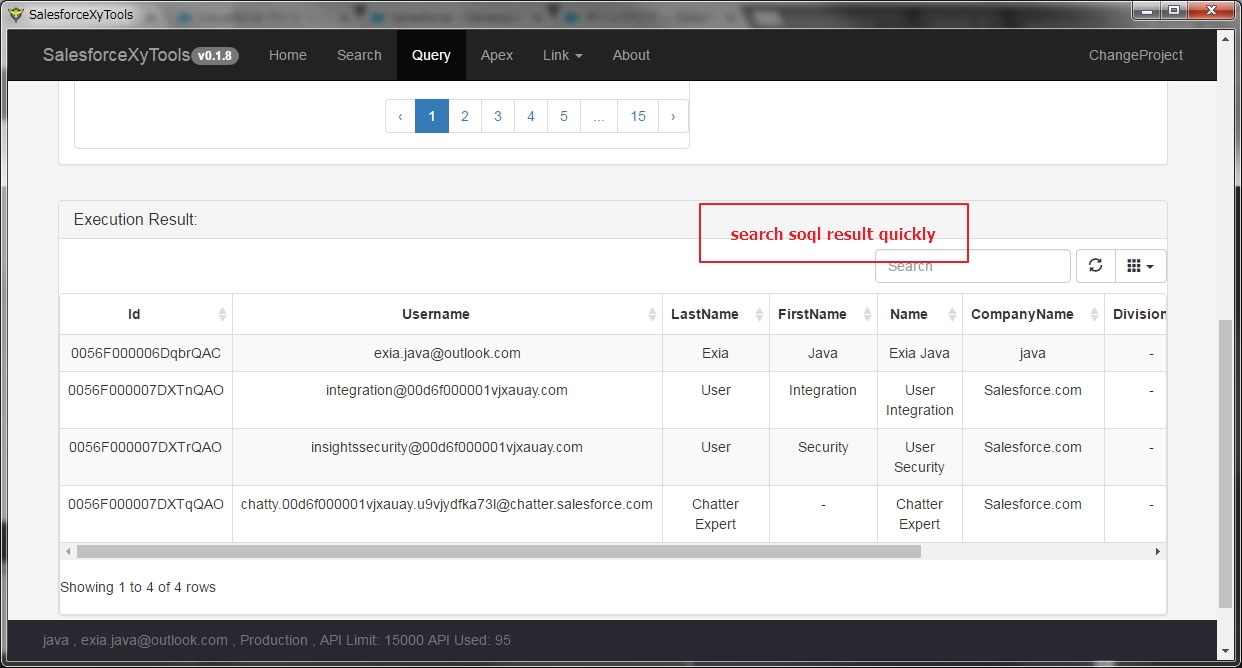
Task: Go to page 4 in pagination
Action: point(531,116)
